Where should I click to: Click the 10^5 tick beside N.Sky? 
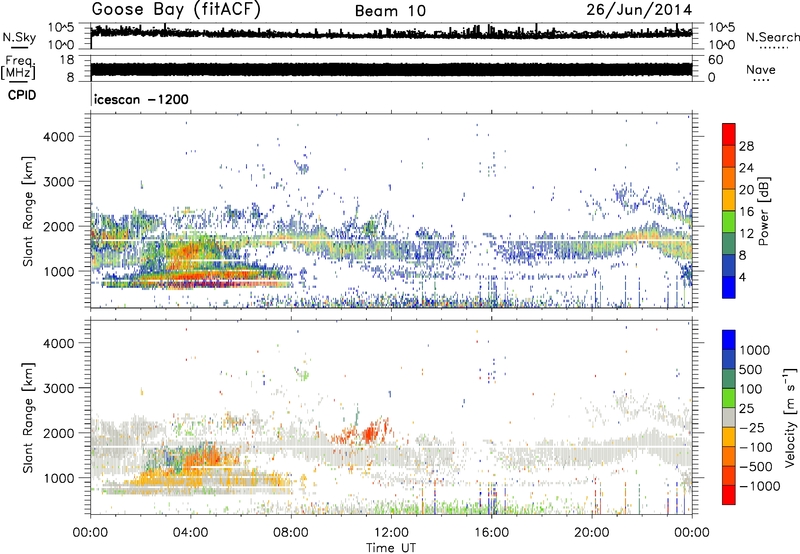tap(61, 27)
